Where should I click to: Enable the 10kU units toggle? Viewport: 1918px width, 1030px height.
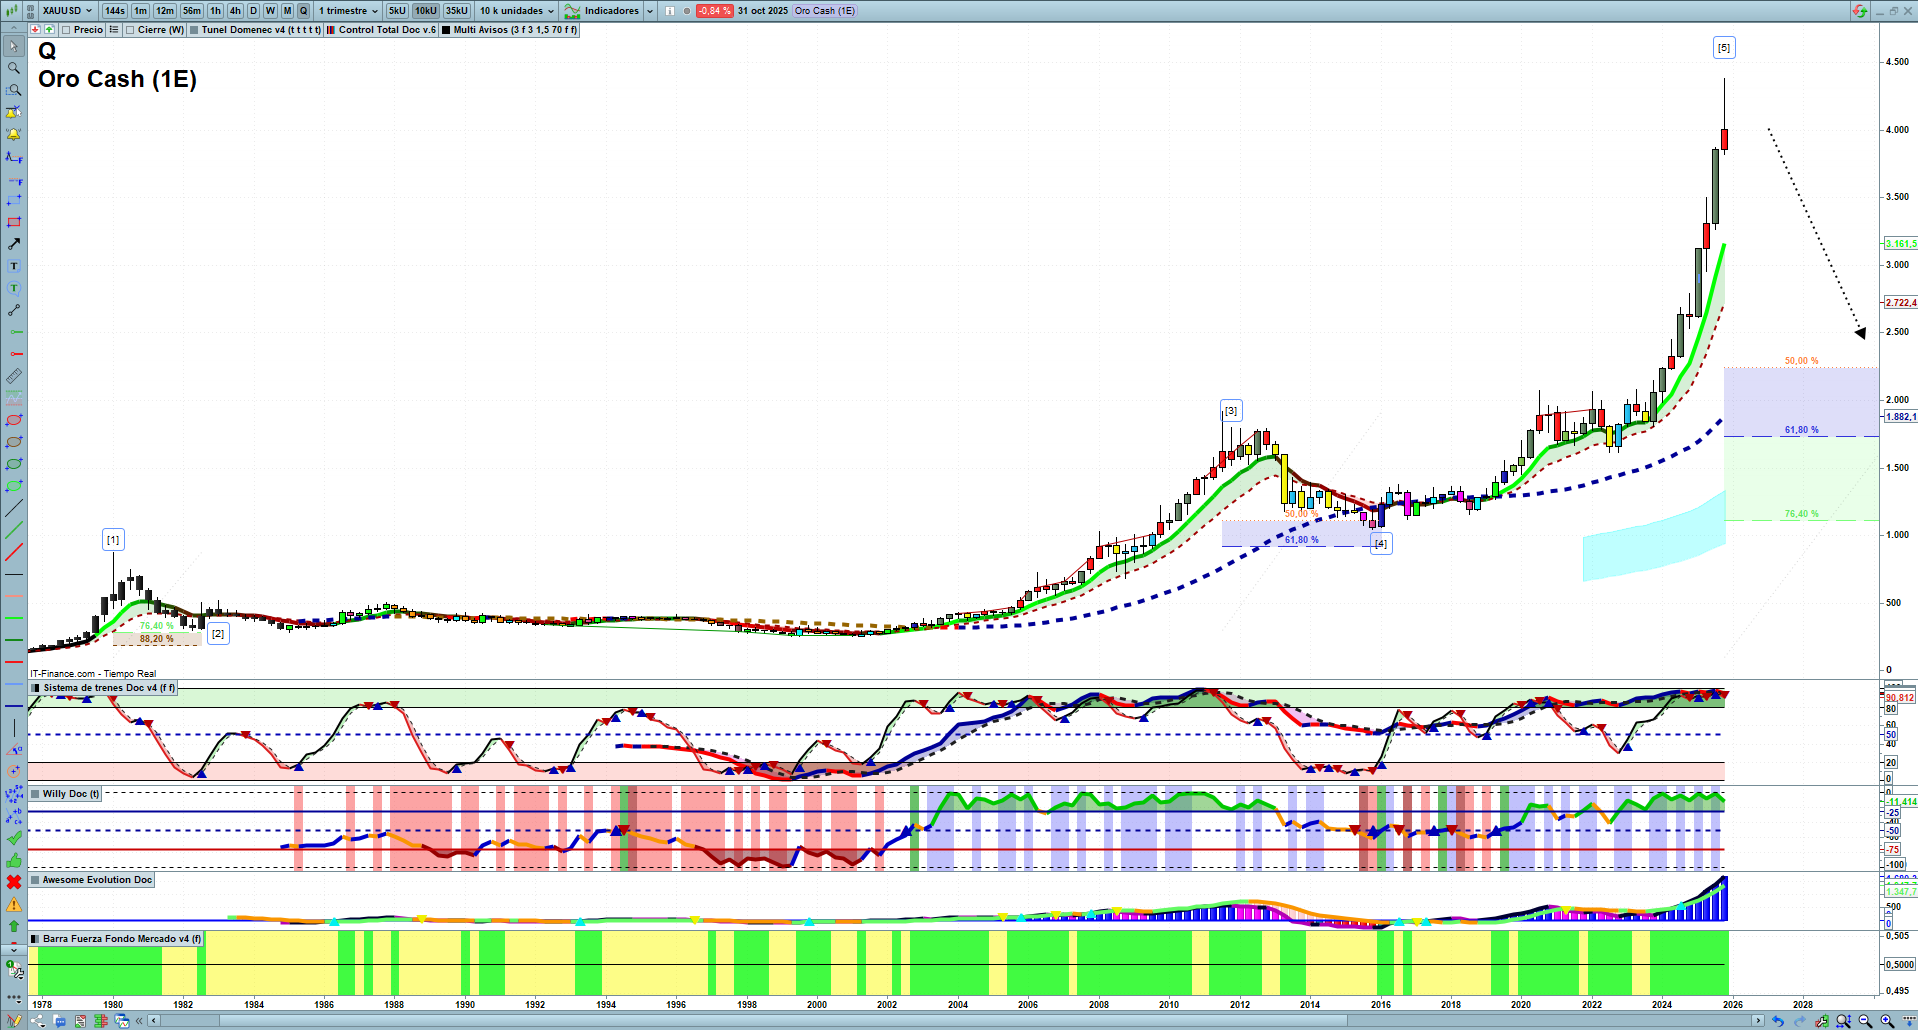426,11
